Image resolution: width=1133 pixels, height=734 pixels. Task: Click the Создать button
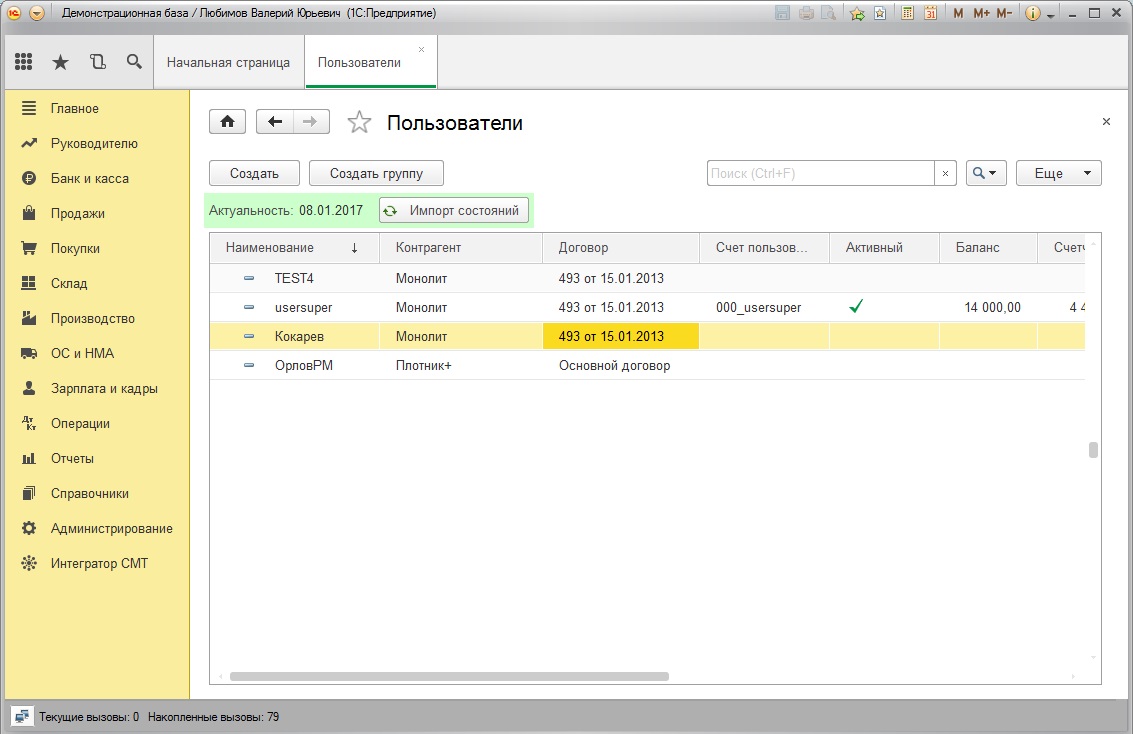(x=254, y=173)
